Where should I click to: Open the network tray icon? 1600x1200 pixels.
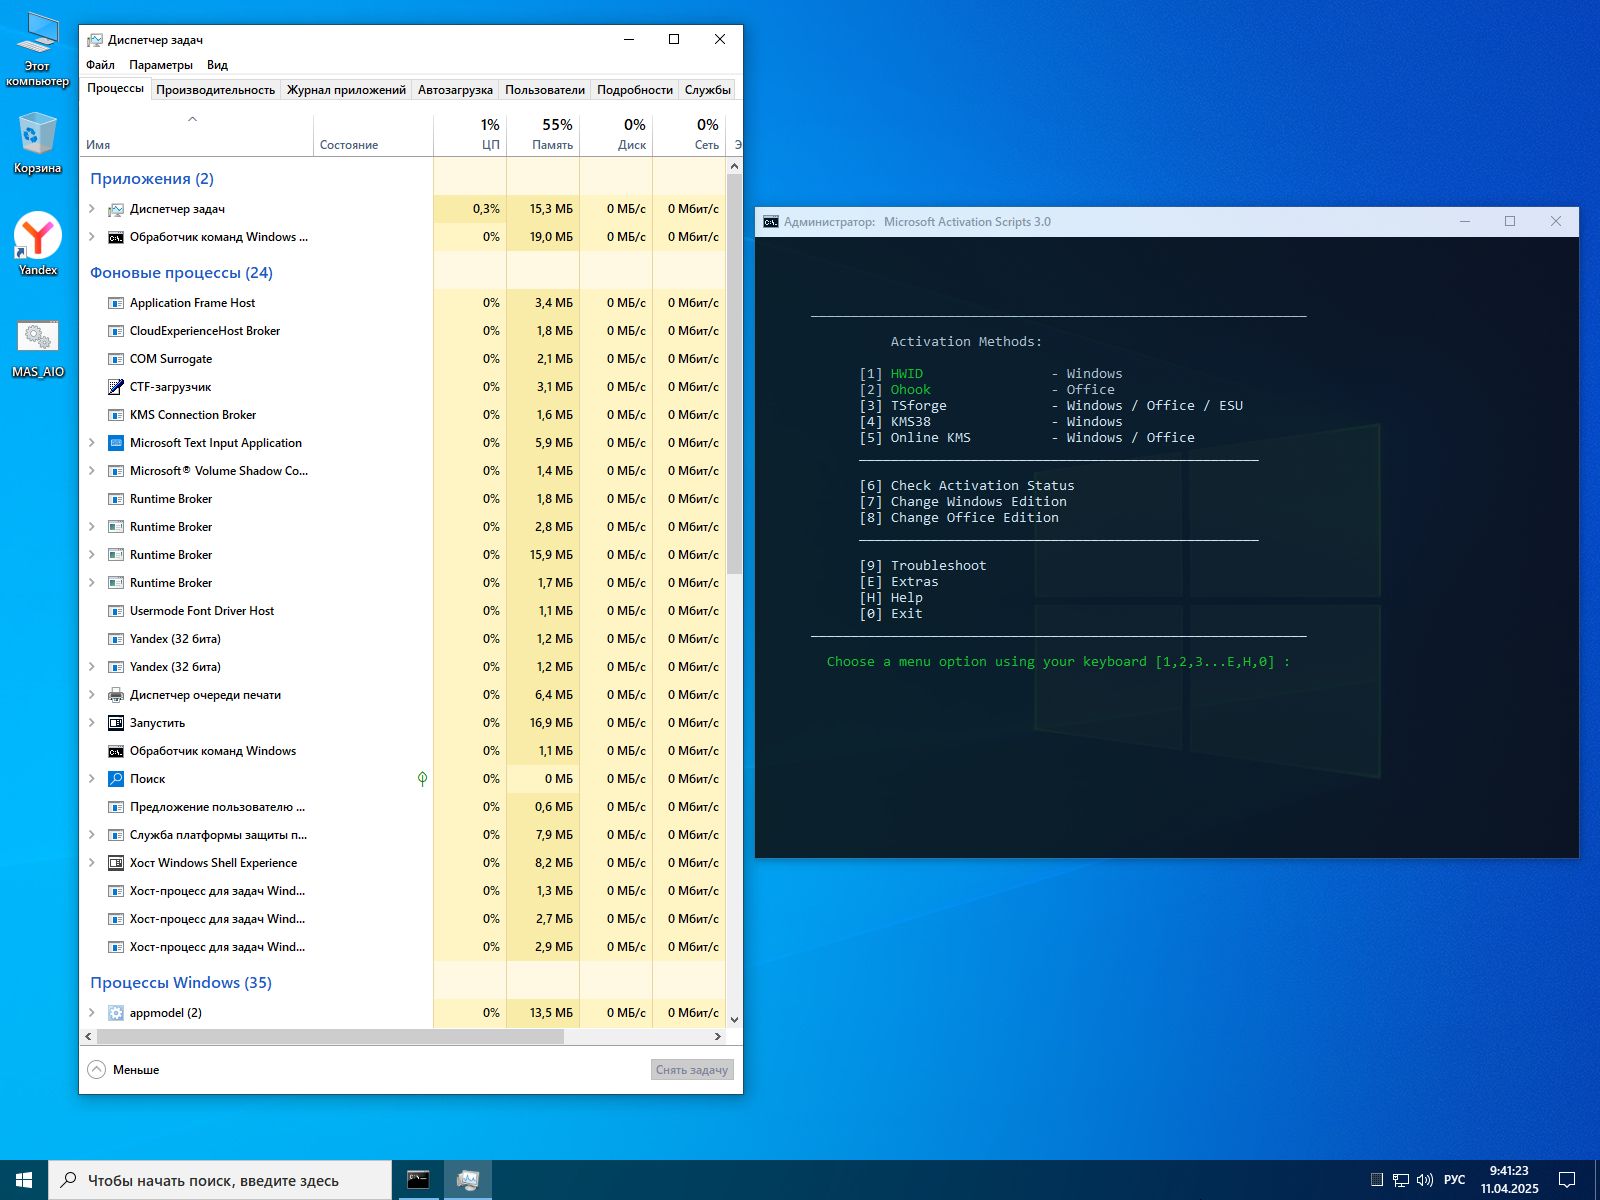coord(1401,1180)
